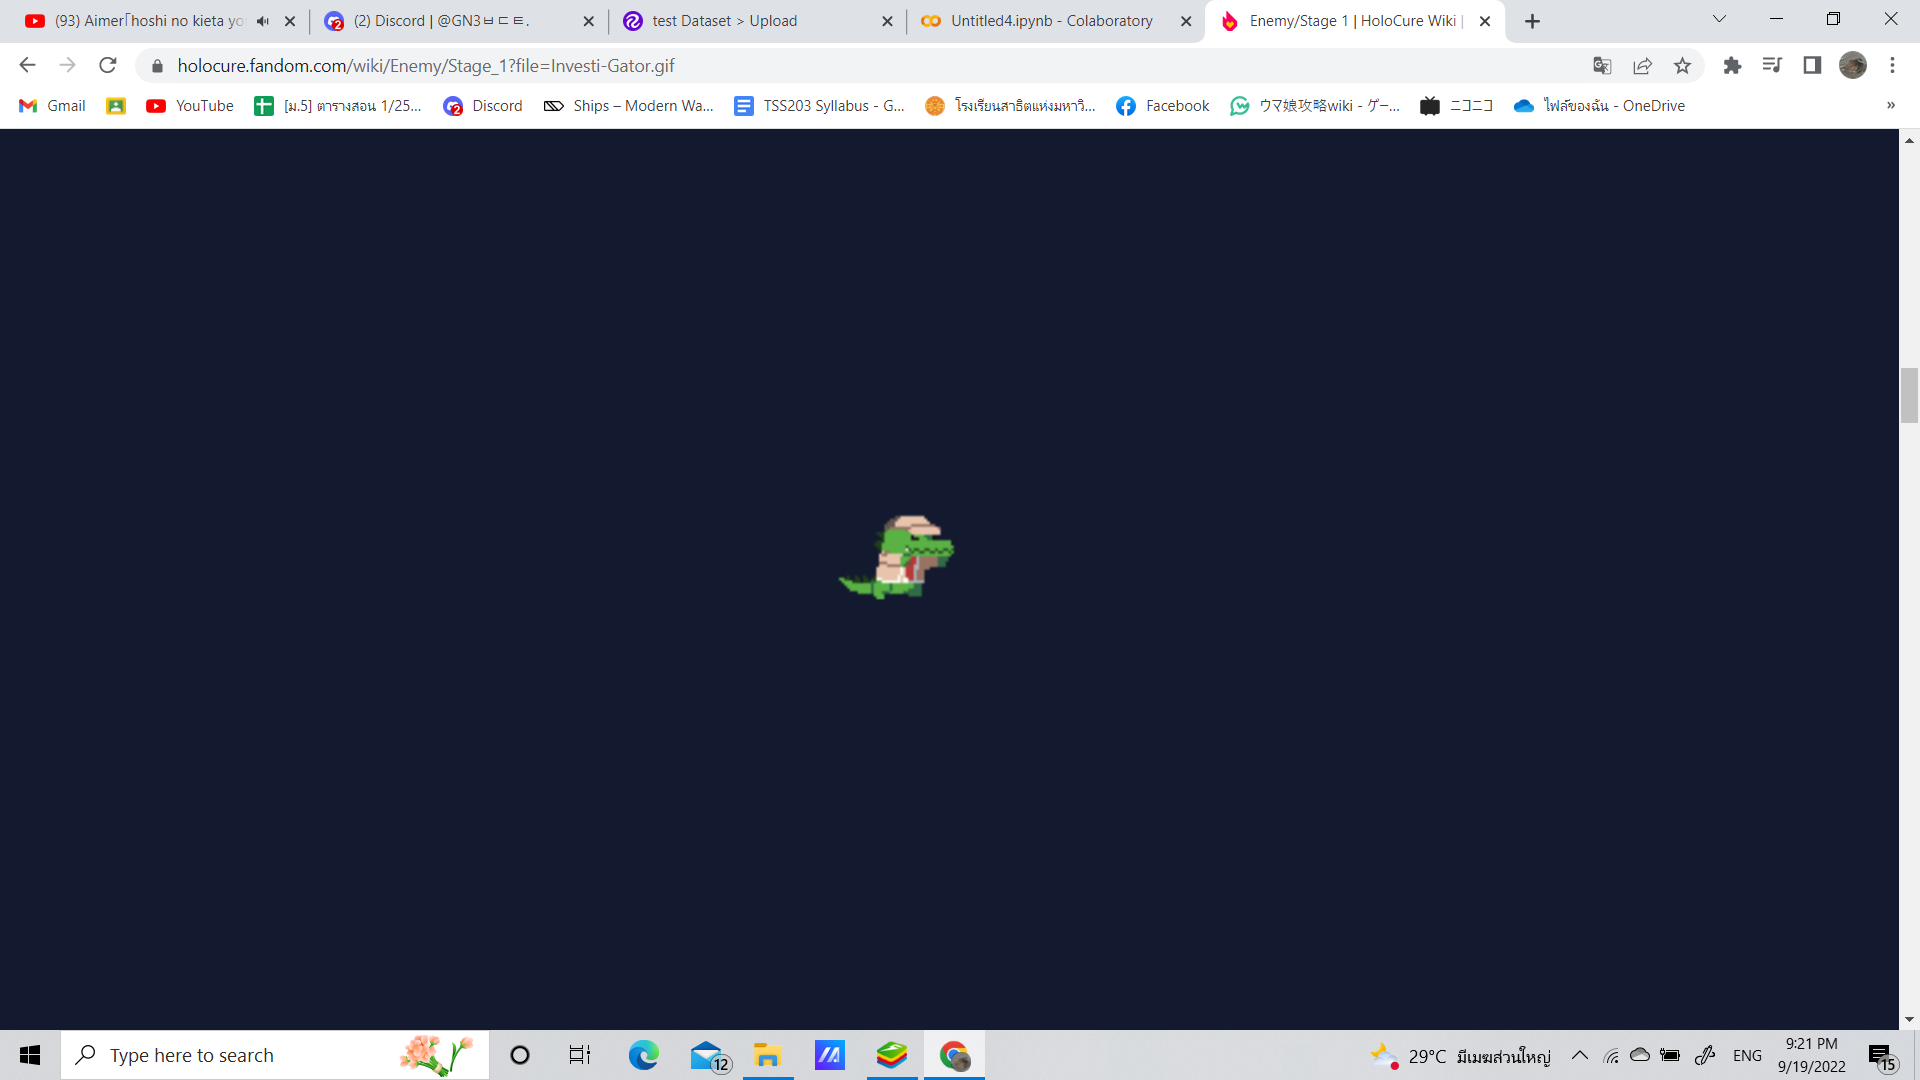Image resolution: width=1920 pixels, height=1080 pixels.
Task: Bookmark this page with star icon
Action: 1682,66
